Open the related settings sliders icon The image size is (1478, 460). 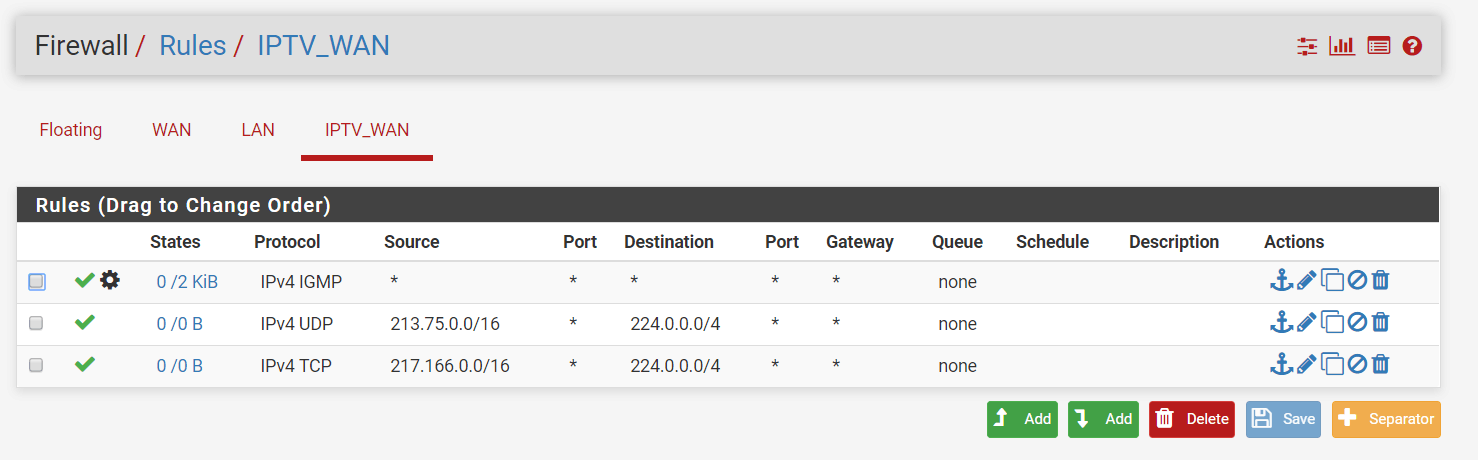coord(1307,46)
